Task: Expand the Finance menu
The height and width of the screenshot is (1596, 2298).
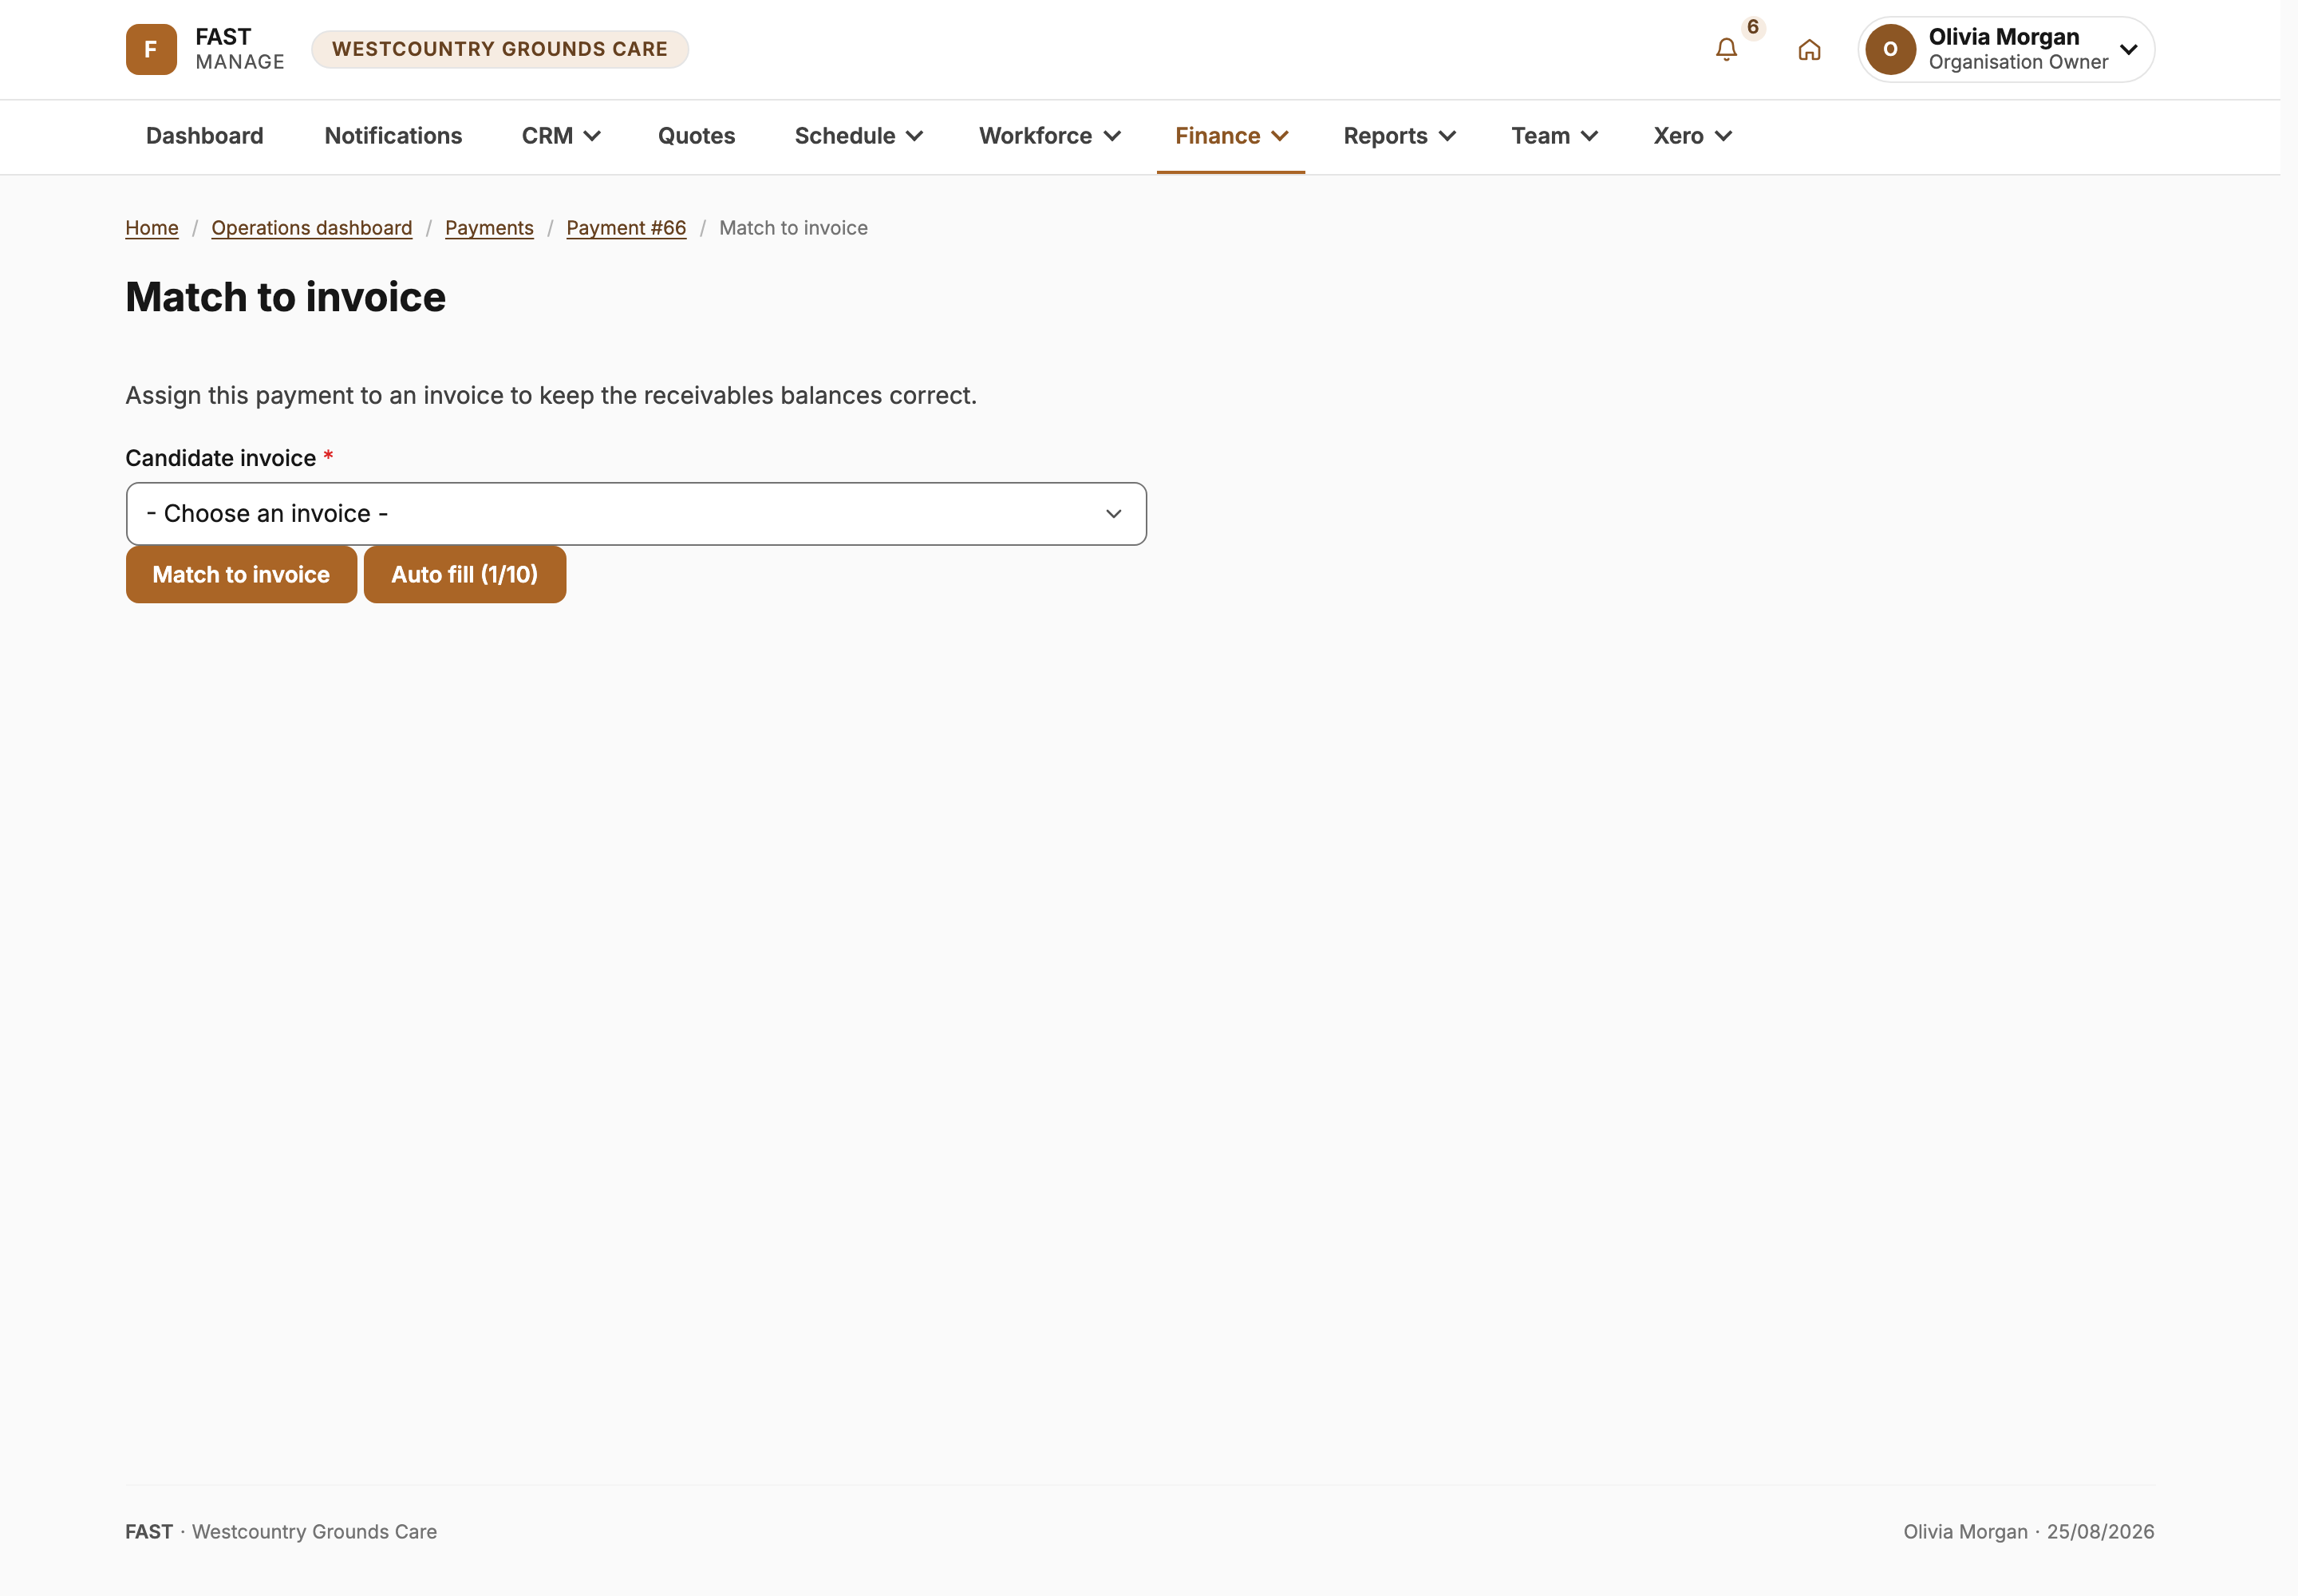Action: [1231, 136]
